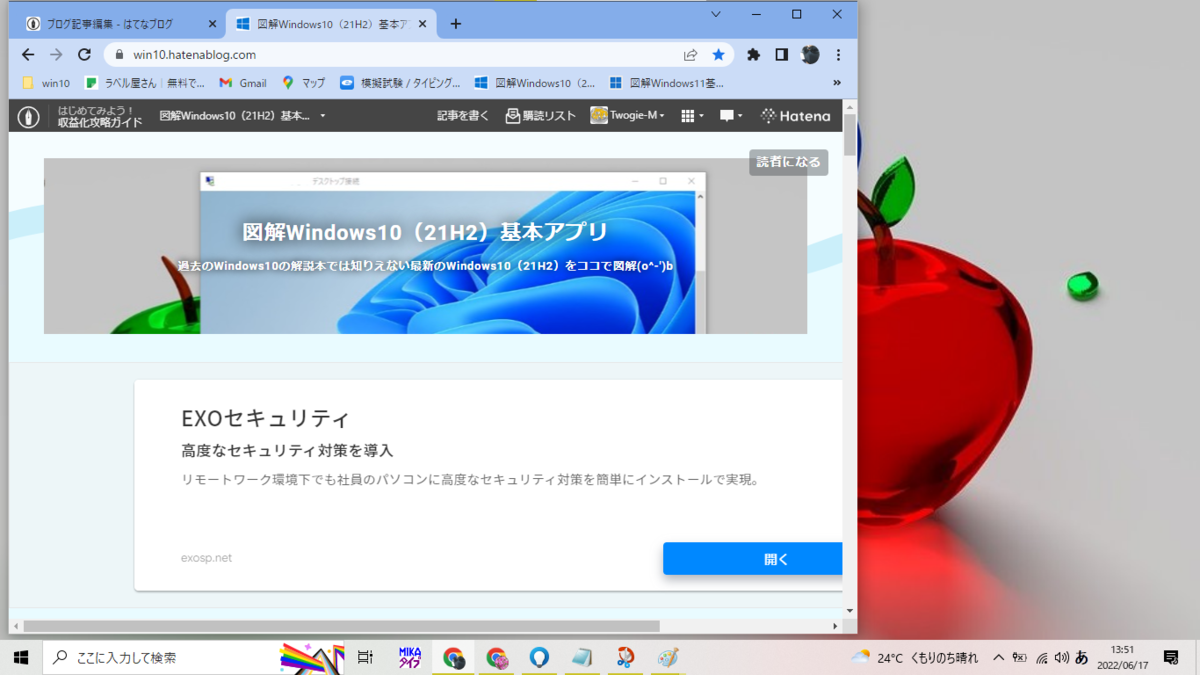This screenshot has width=1200, height=675.
Task: Open the Wi-Fi network tray icon
Action: tap(1041, 657)
